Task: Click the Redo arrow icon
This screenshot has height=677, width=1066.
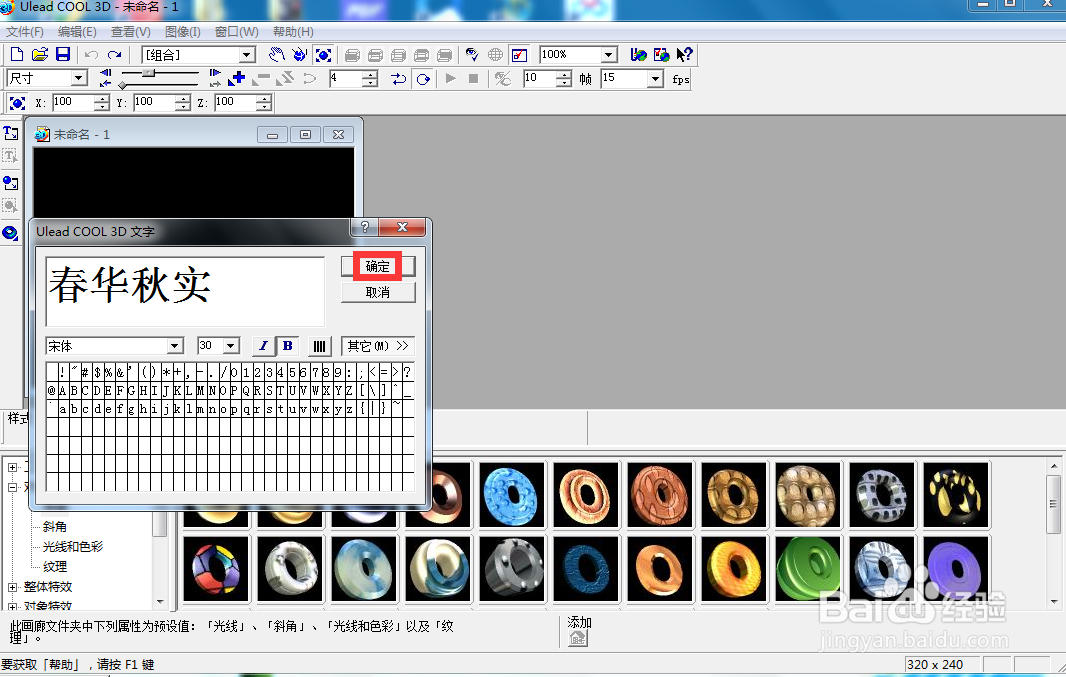Action: pyautogui.click(x=115, y=55)
